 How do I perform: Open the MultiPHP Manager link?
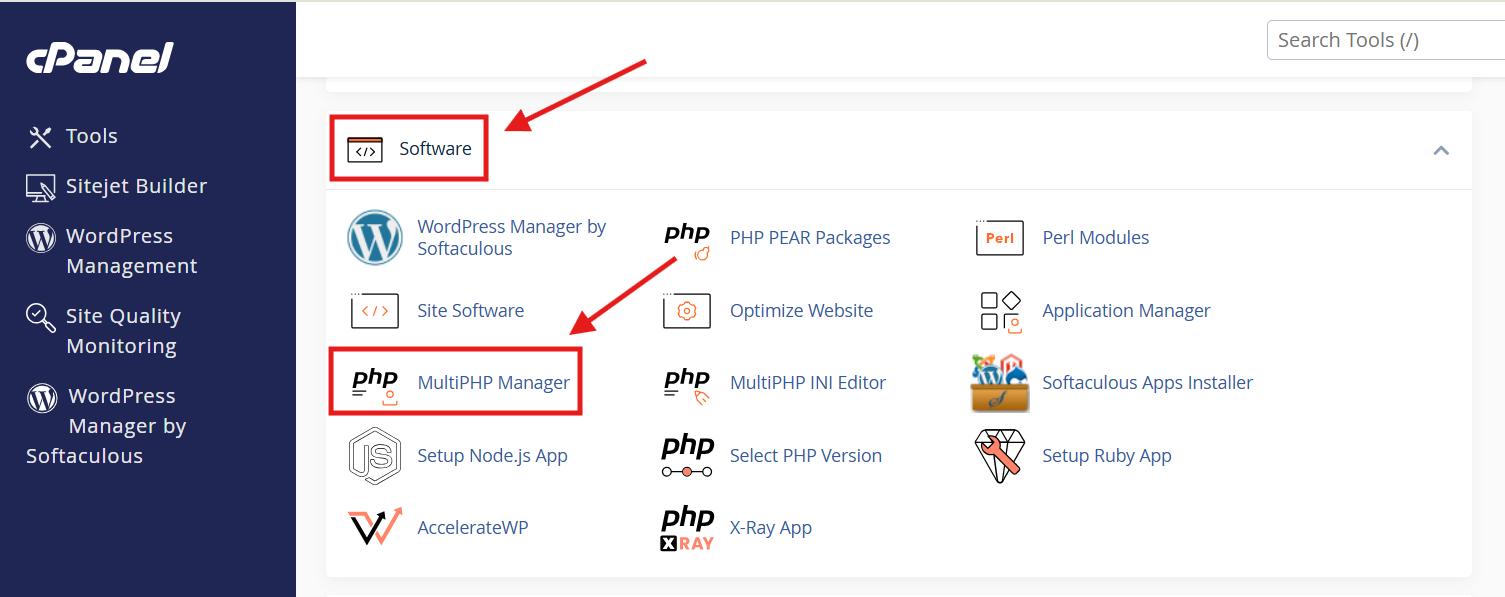coord(493,383)
